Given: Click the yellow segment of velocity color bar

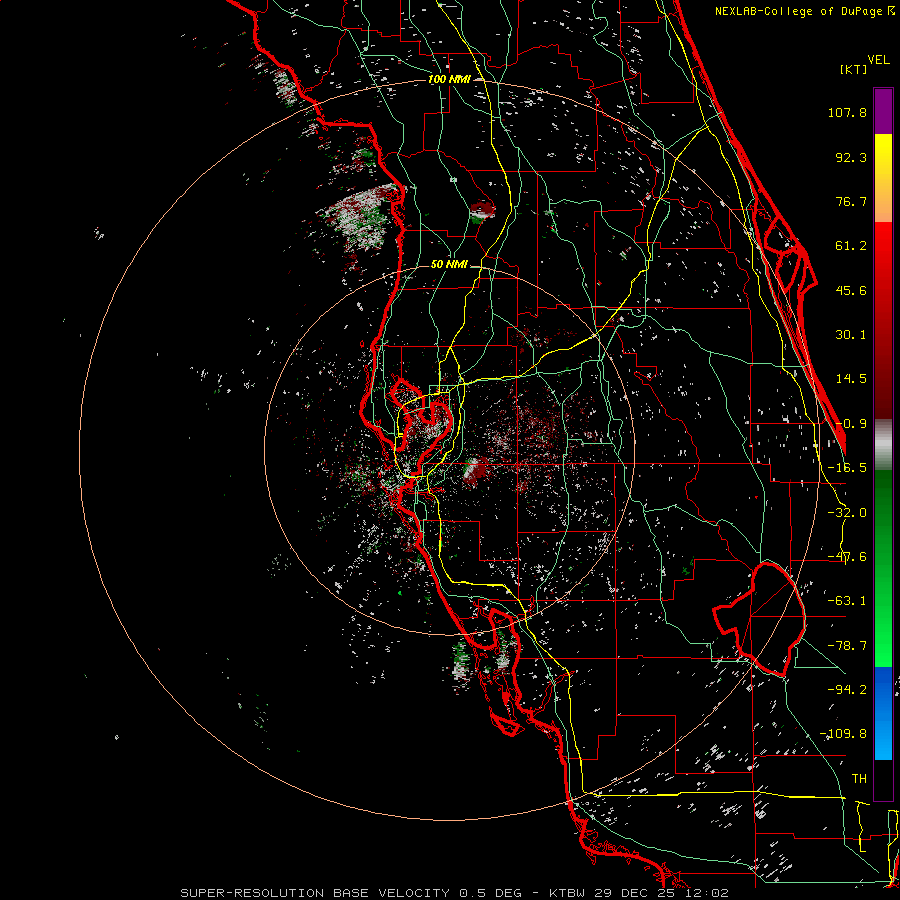Looking at the screenshot, I should (883, 178).
